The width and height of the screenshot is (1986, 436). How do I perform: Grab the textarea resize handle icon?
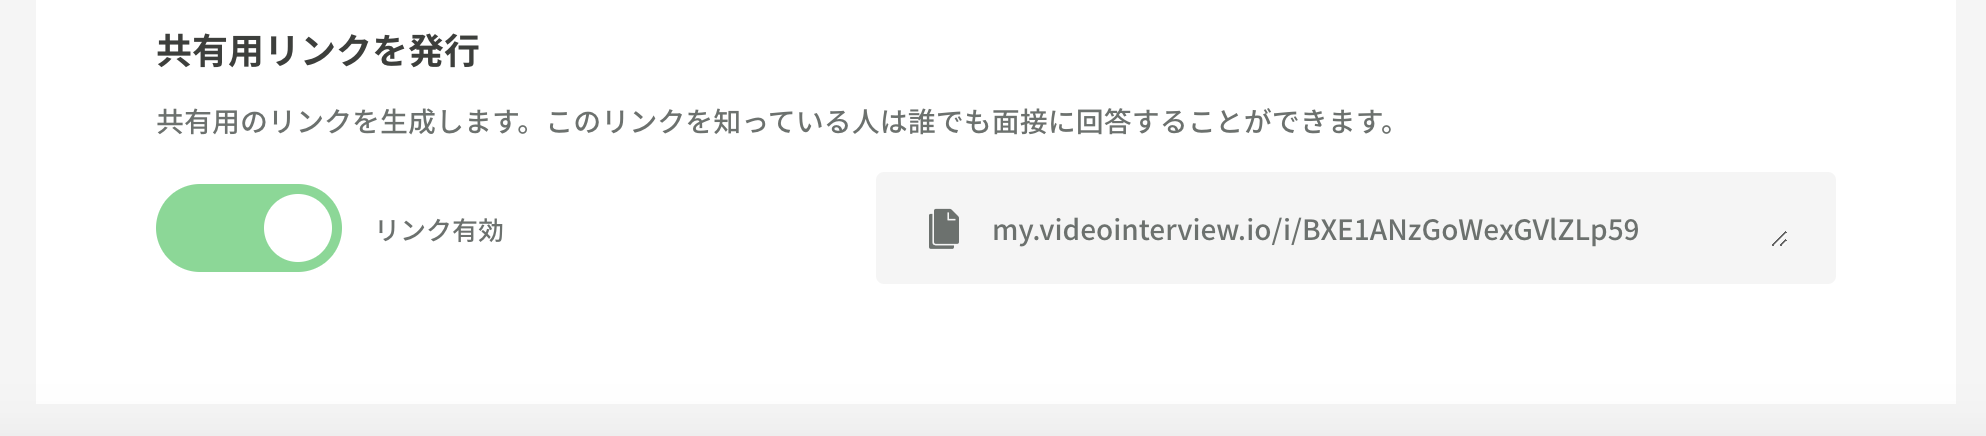point(1779,239)
